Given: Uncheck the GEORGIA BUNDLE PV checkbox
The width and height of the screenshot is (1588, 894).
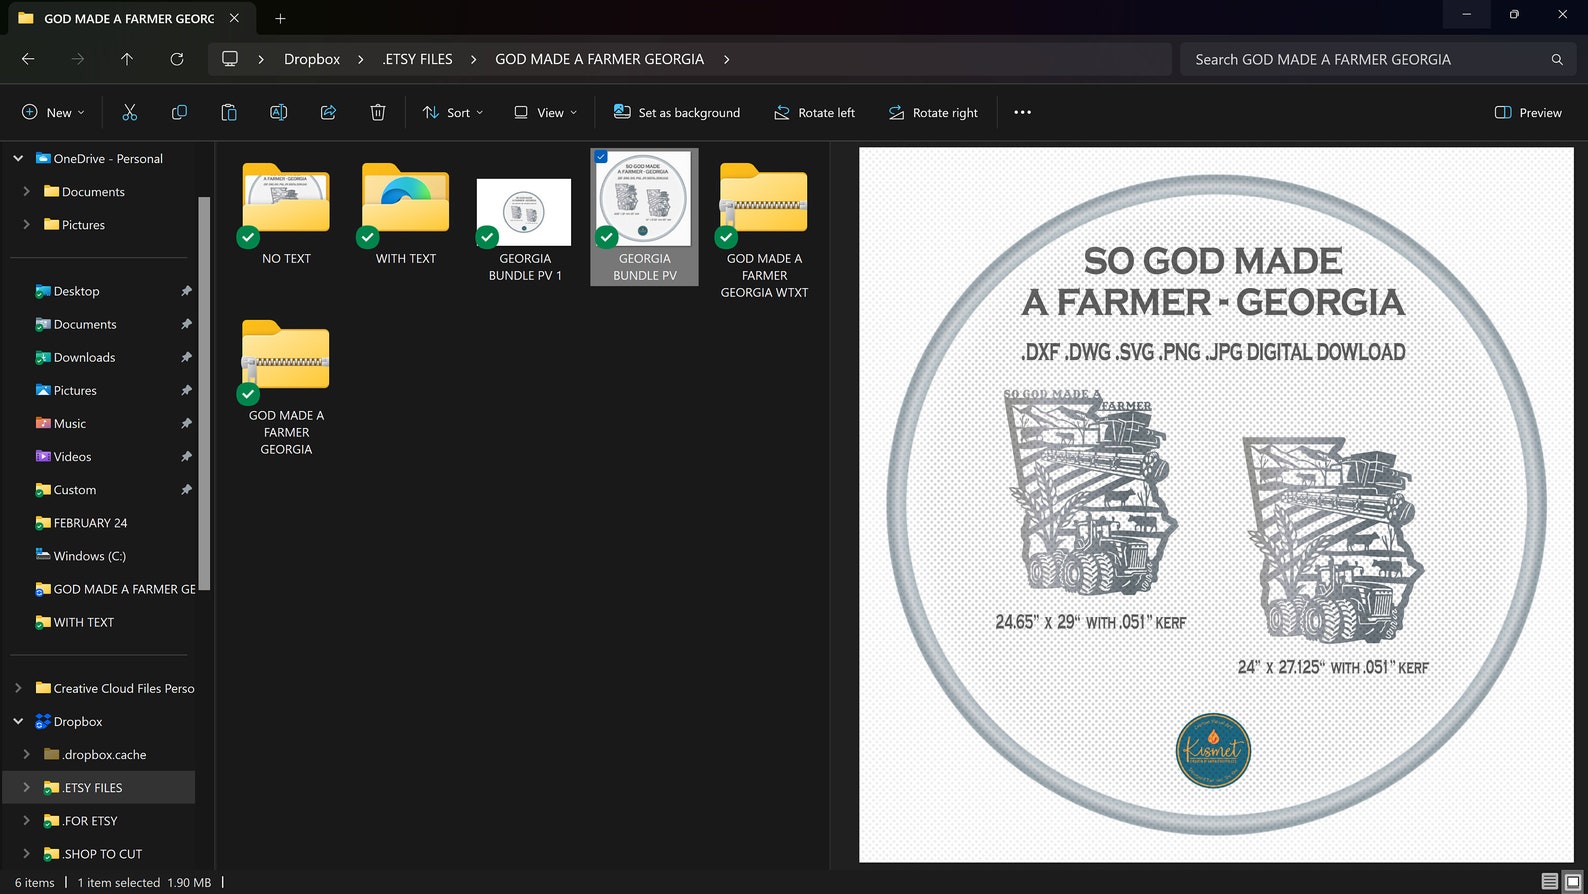Looking at the screenshot, I should tap(601, 157).
